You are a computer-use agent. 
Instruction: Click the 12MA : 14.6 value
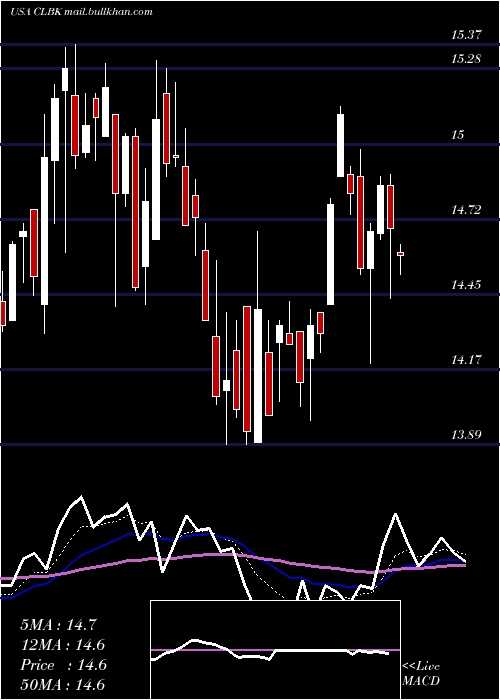tap(62, 645)
